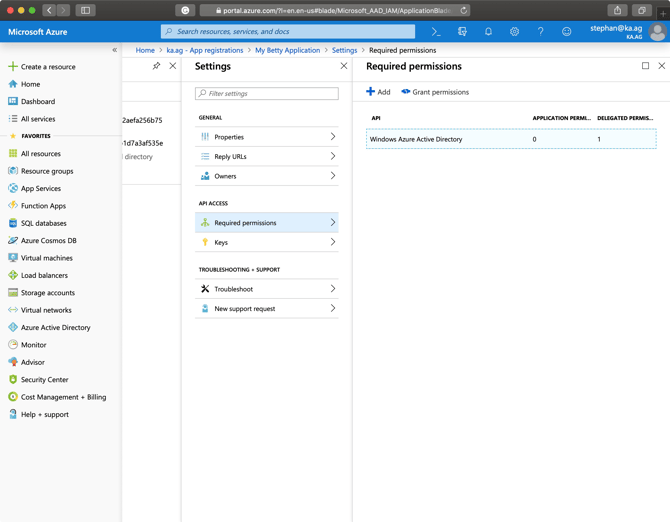Click the API column header

(x=376, y=118)
